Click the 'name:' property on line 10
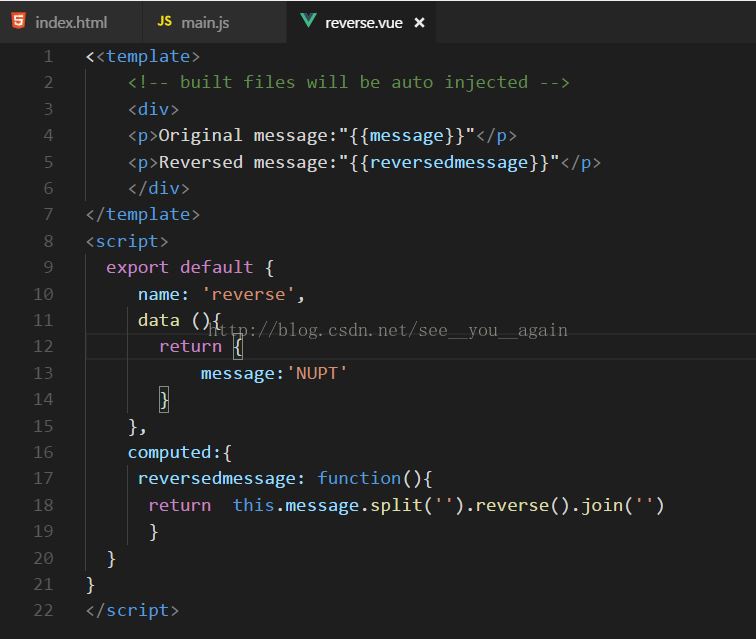The height and width of the screenshot is (639, 756). [x=163, y=294]
